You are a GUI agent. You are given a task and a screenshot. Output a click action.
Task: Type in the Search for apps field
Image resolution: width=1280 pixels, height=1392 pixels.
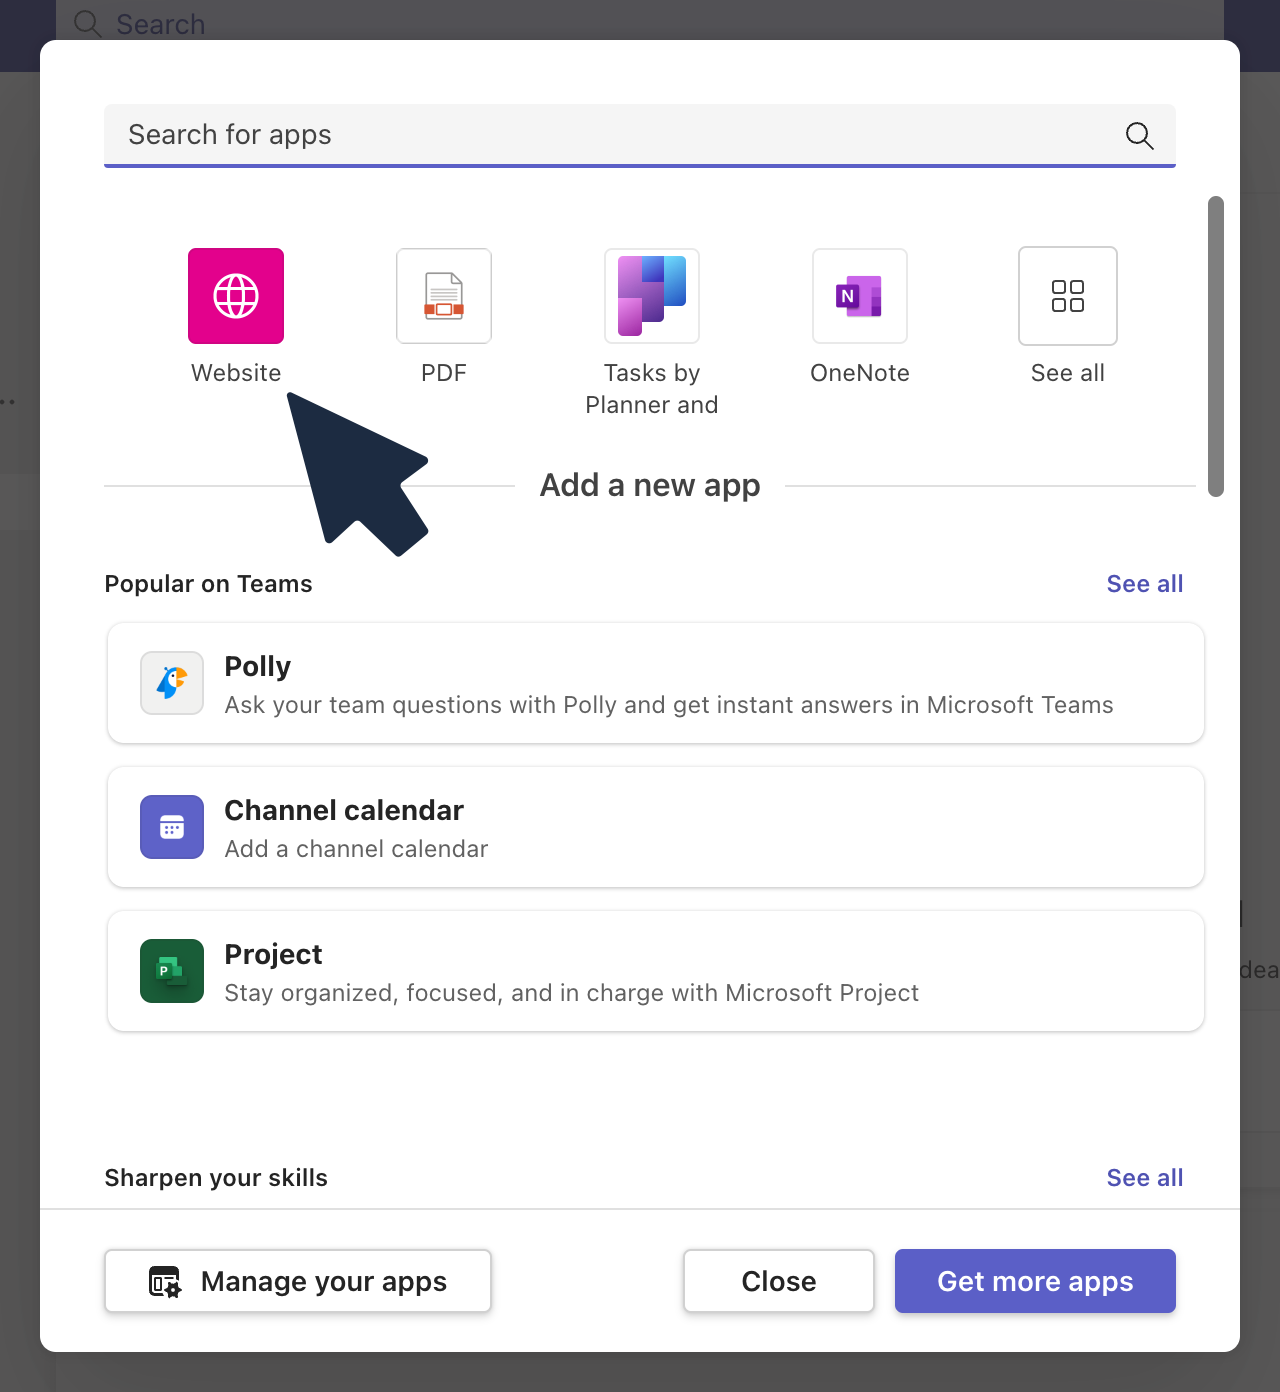click(600, 135)
